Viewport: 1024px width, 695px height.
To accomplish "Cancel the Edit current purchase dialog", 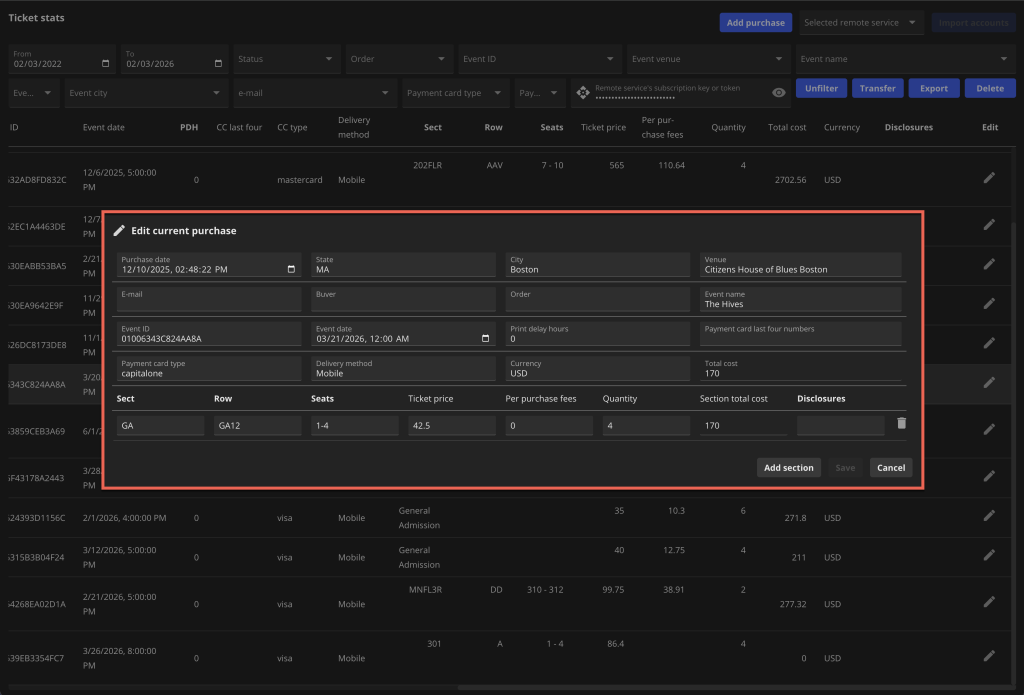I will [890, 467].
